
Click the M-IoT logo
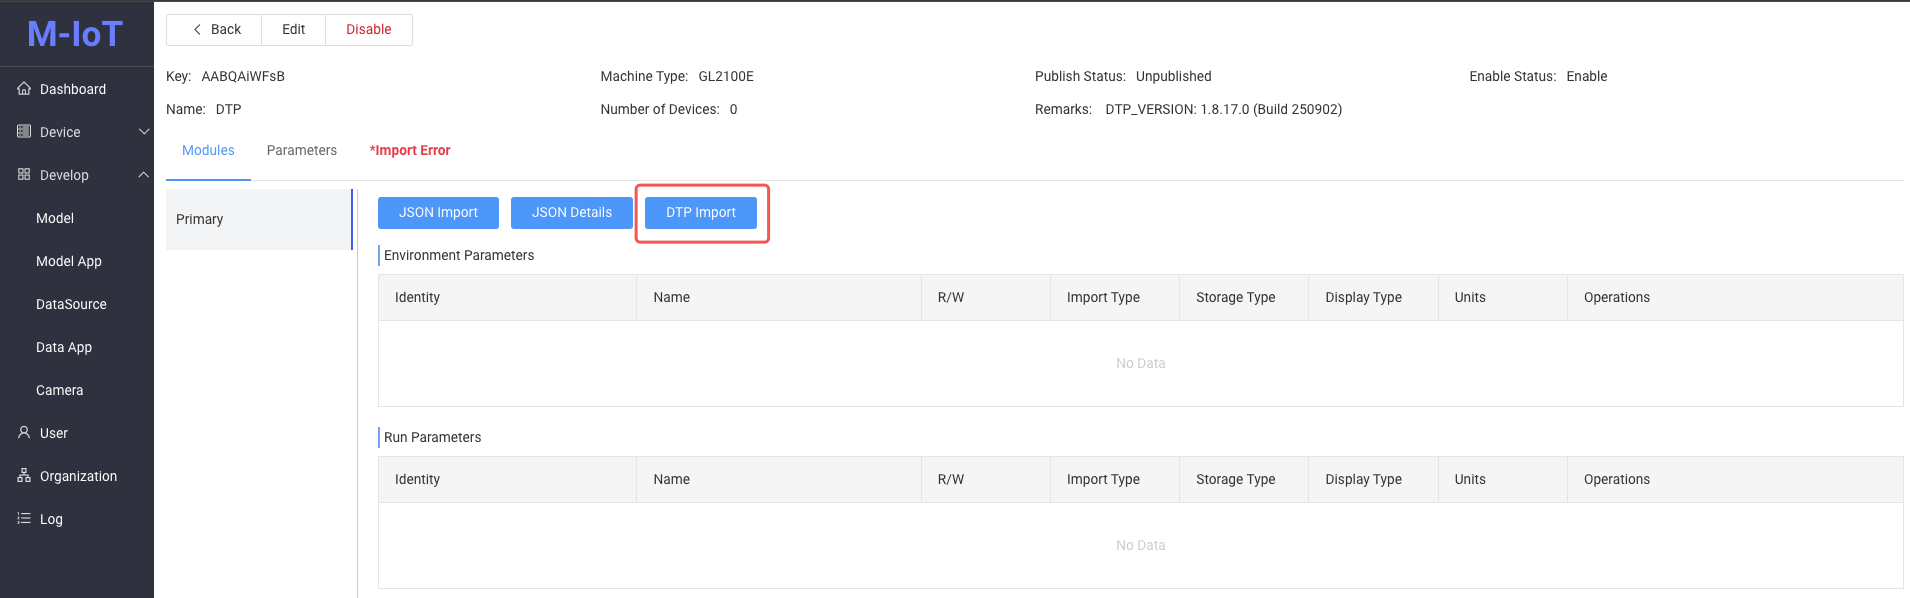pyautogui.click(x=75, y=35)
